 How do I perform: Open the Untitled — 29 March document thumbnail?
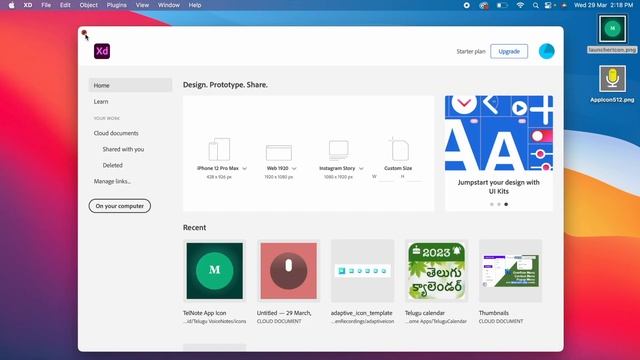point(289,271)
